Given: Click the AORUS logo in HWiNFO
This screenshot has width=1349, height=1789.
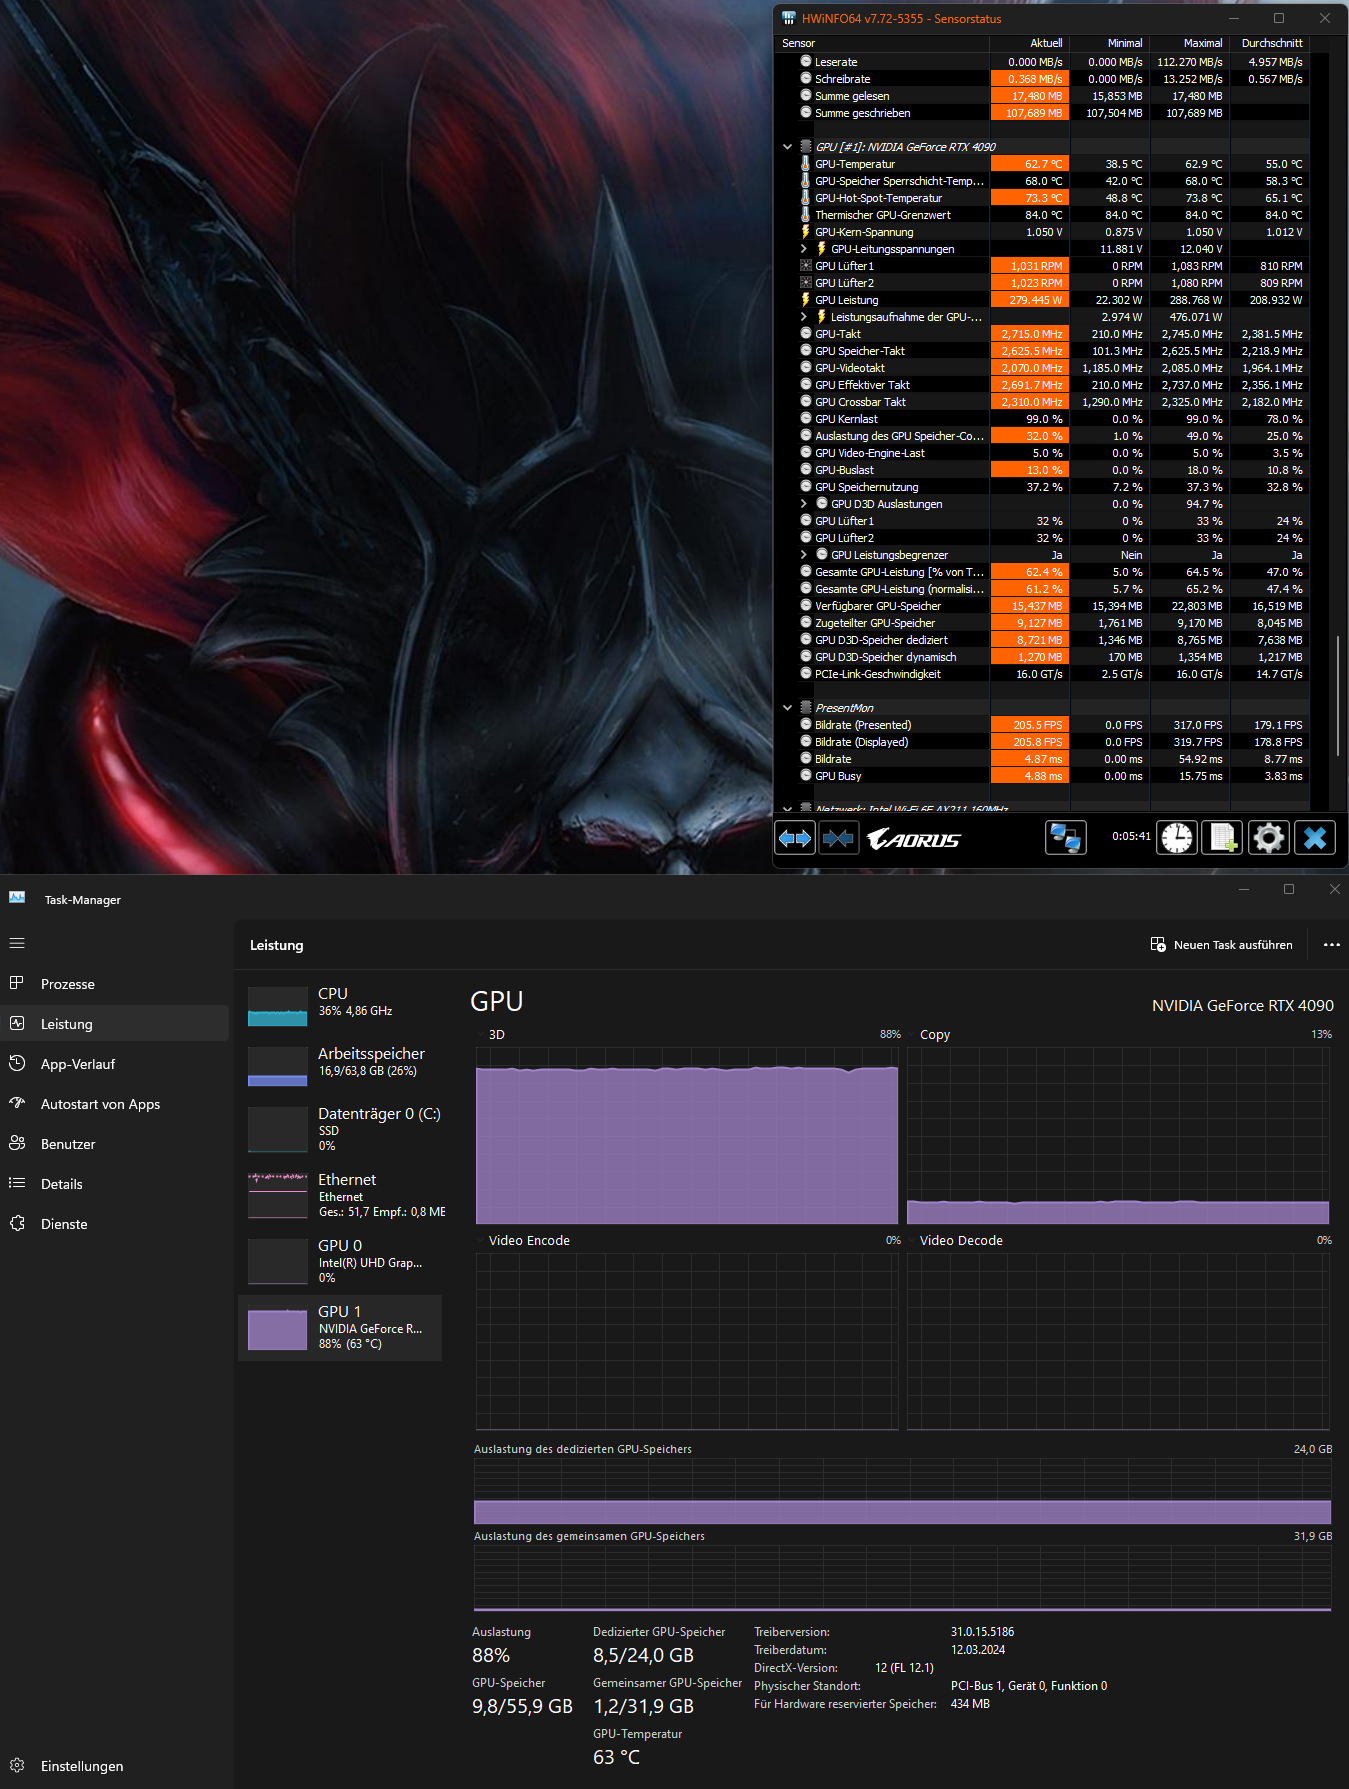Looking at the screenshot, I should point(913,839).
